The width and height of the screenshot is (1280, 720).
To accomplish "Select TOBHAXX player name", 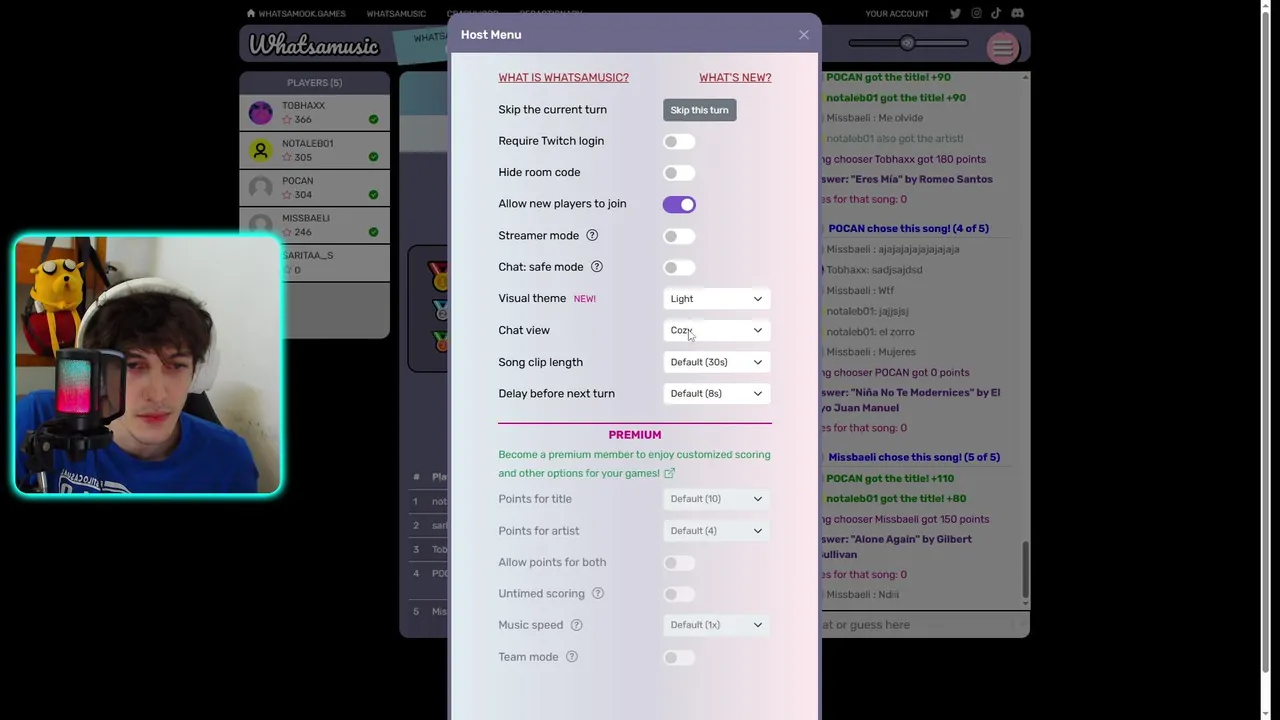I will (x=303, y=105).
